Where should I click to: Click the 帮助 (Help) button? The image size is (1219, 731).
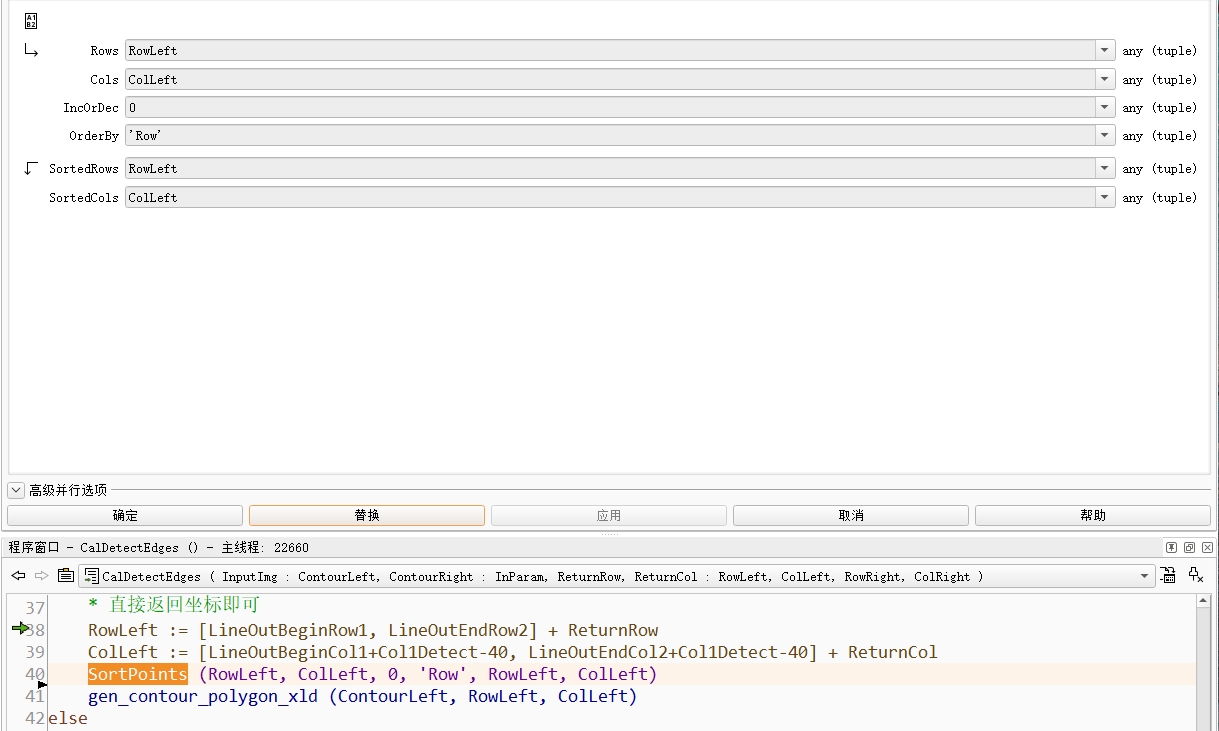(x=1093, y=515)
